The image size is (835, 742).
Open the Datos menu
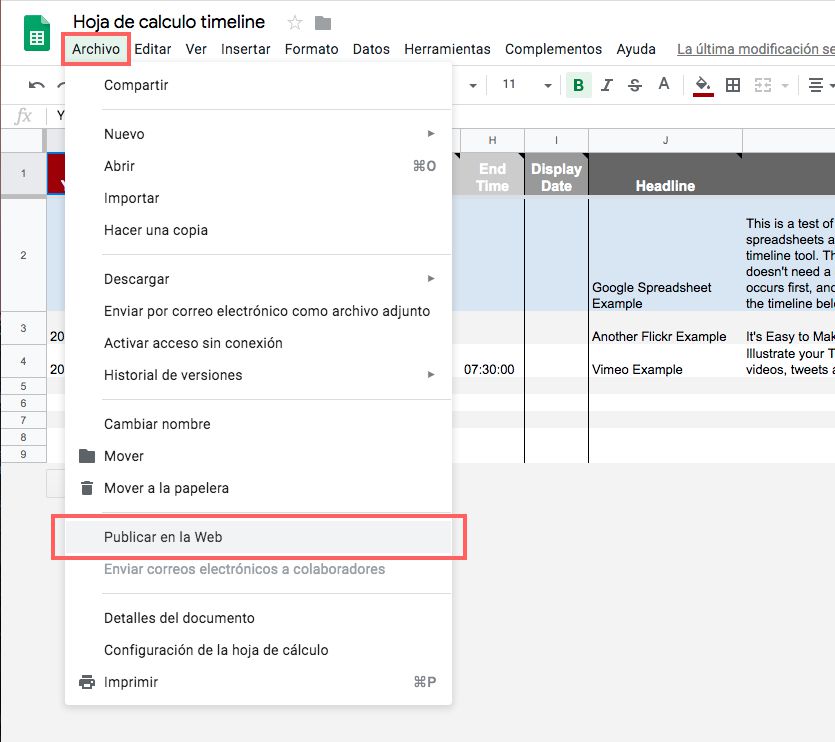[371, 49]
